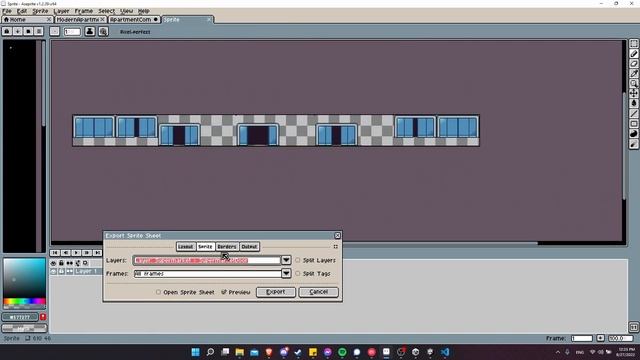
Task: Go to previous frame
Action: 66,253
